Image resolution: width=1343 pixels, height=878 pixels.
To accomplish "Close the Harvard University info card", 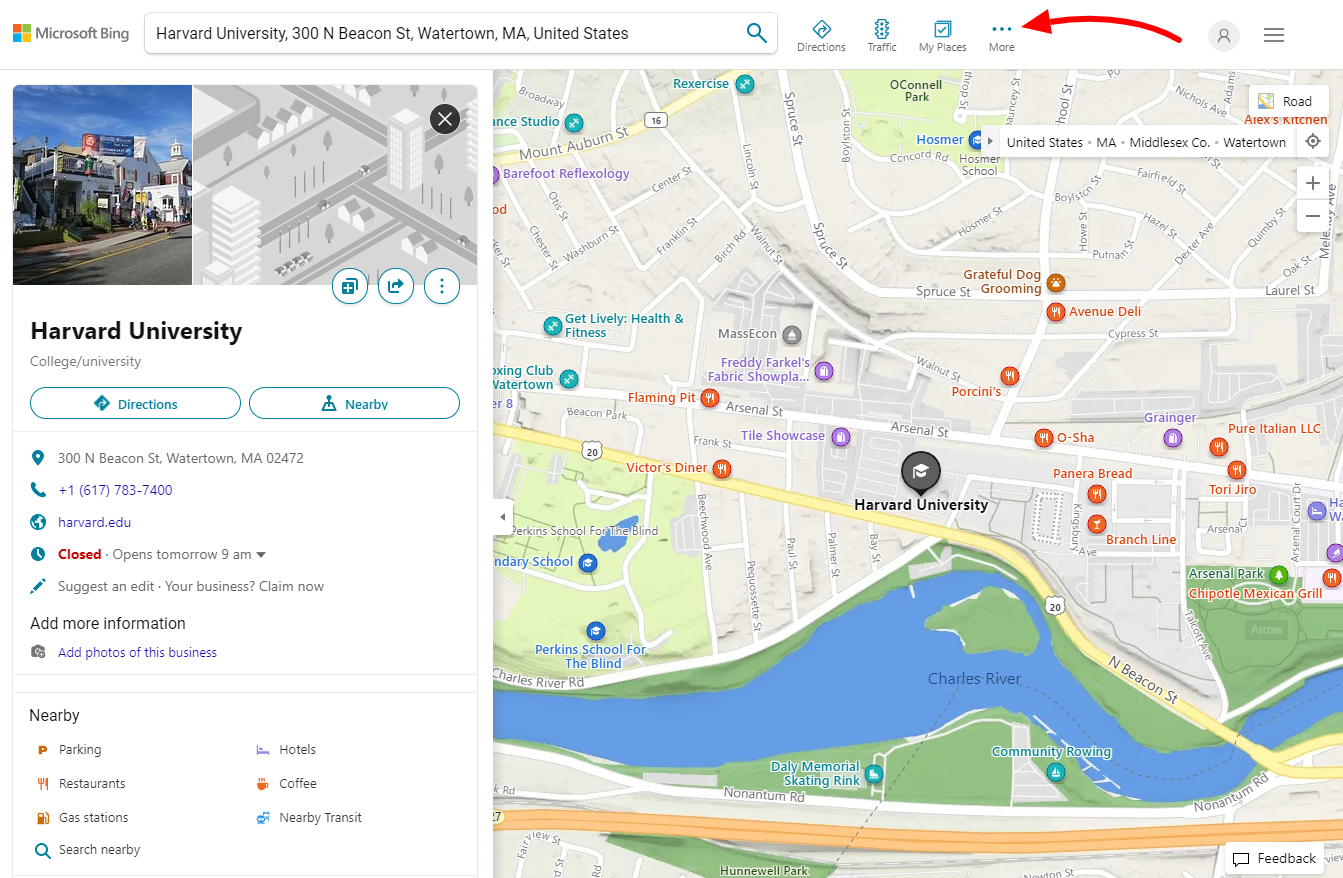I will pyautogui.click(x=445, y=119).
